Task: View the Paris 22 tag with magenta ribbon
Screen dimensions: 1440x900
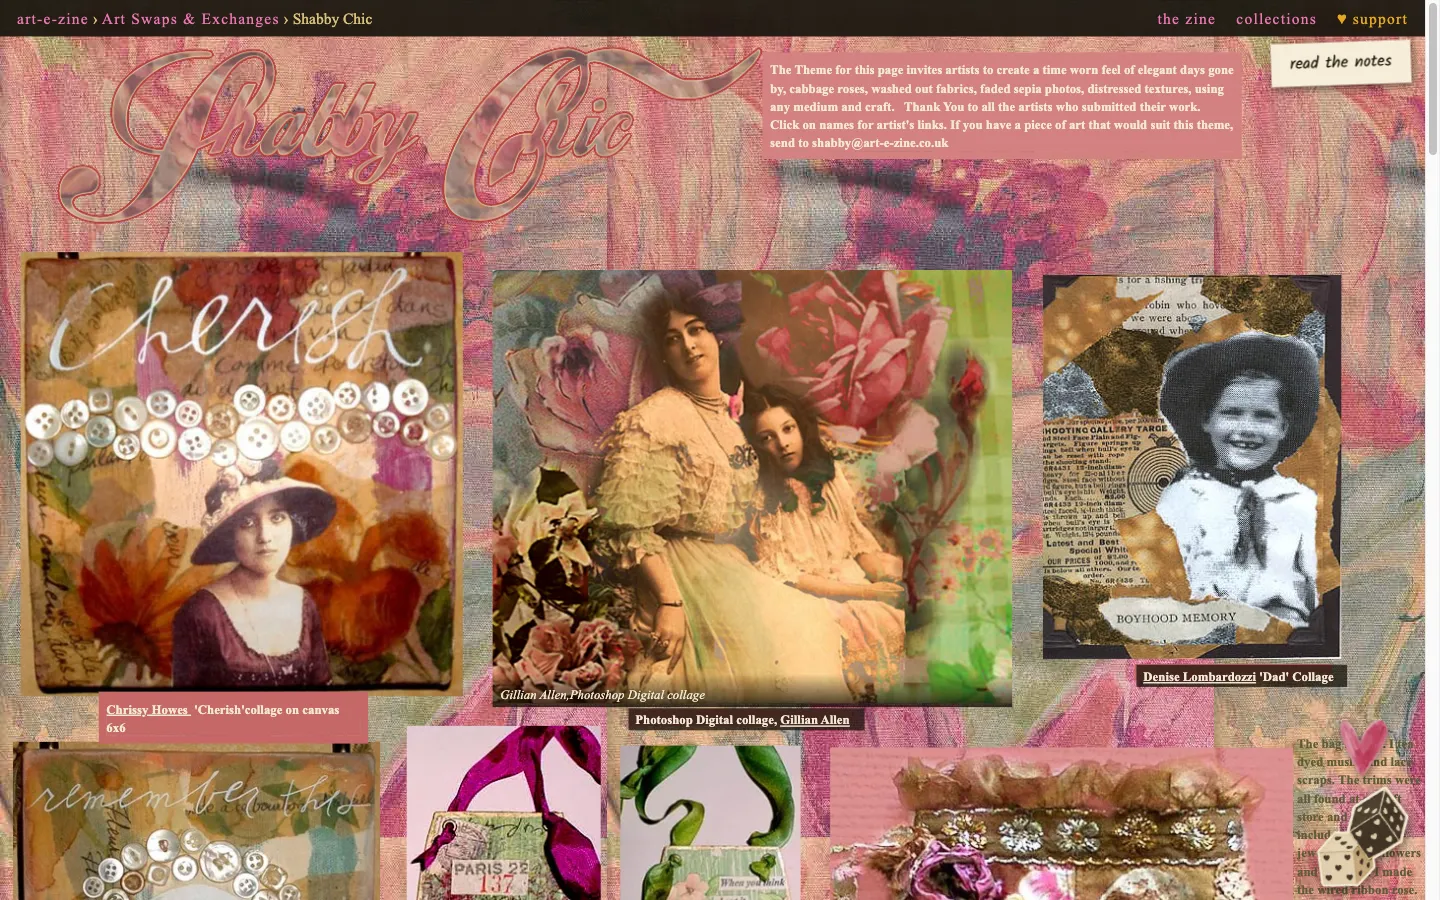Action: (504, 813)
